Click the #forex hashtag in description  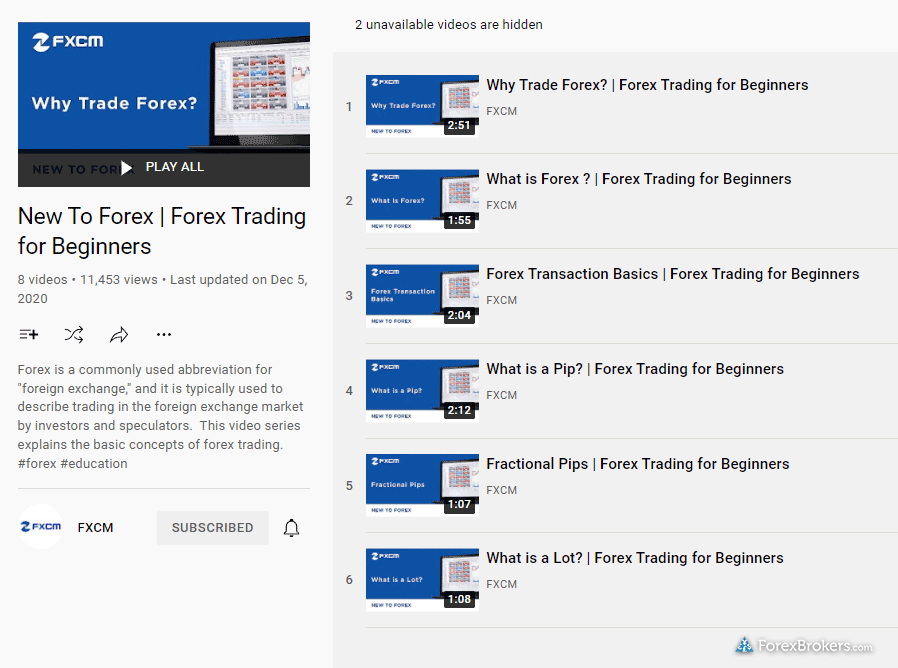(x=37, y=464)
